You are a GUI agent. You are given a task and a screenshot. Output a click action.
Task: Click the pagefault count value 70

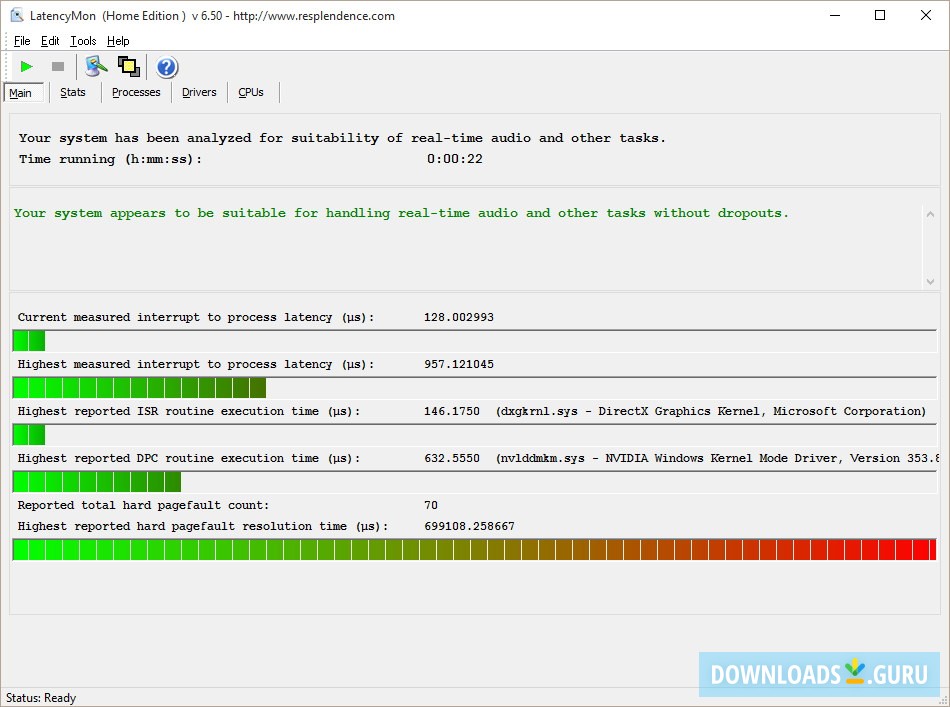point(431,505)
